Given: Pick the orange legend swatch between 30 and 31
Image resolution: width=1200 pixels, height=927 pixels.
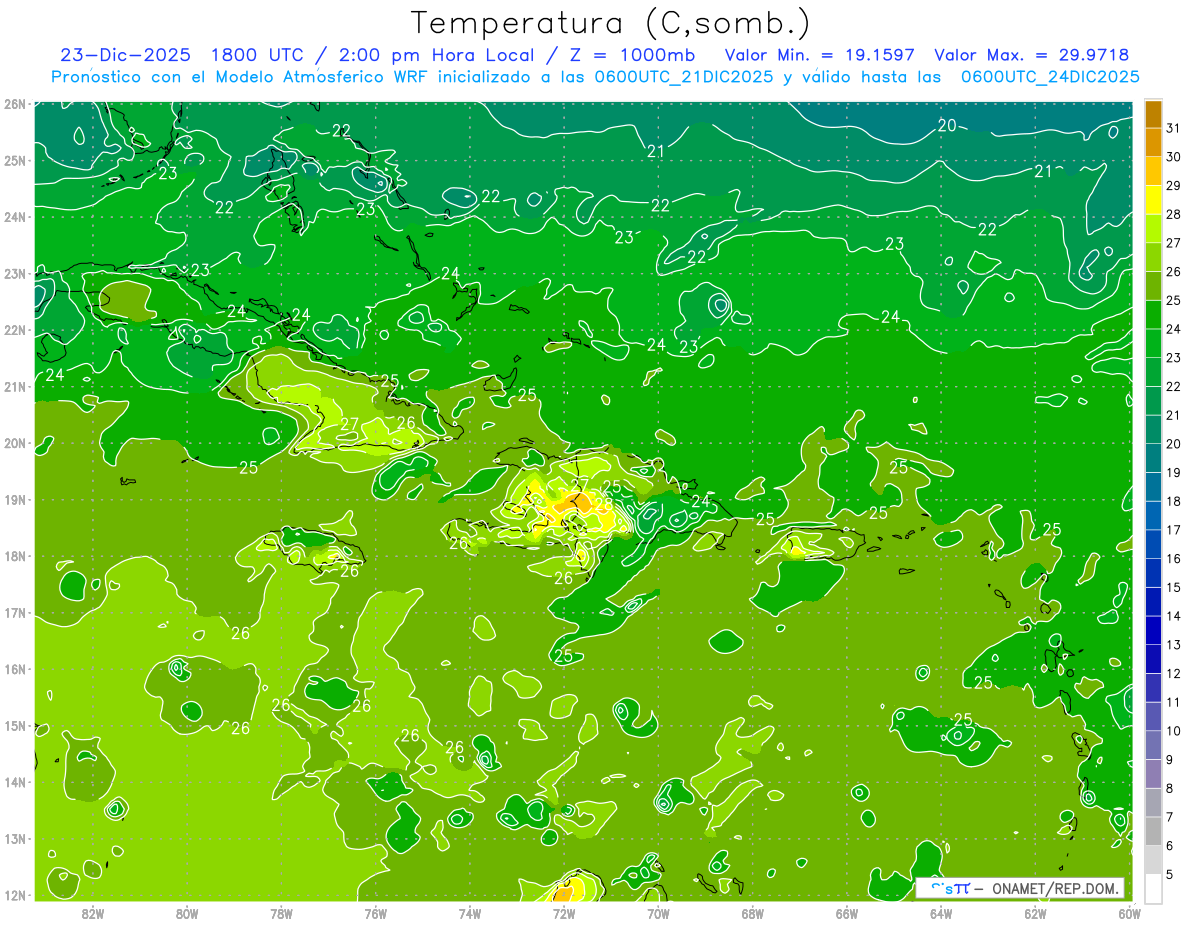Looking at the screenshot, I should pos(1153,142).
